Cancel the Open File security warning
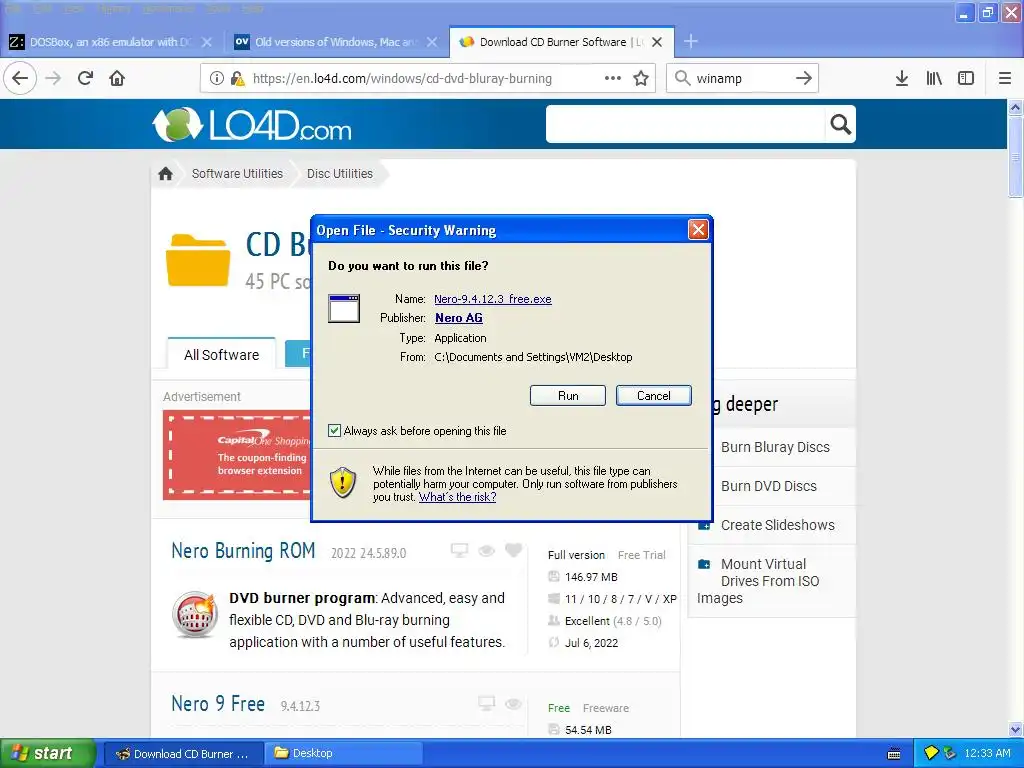Screen dimensions: 1024x768 click(x=654, y=396)
